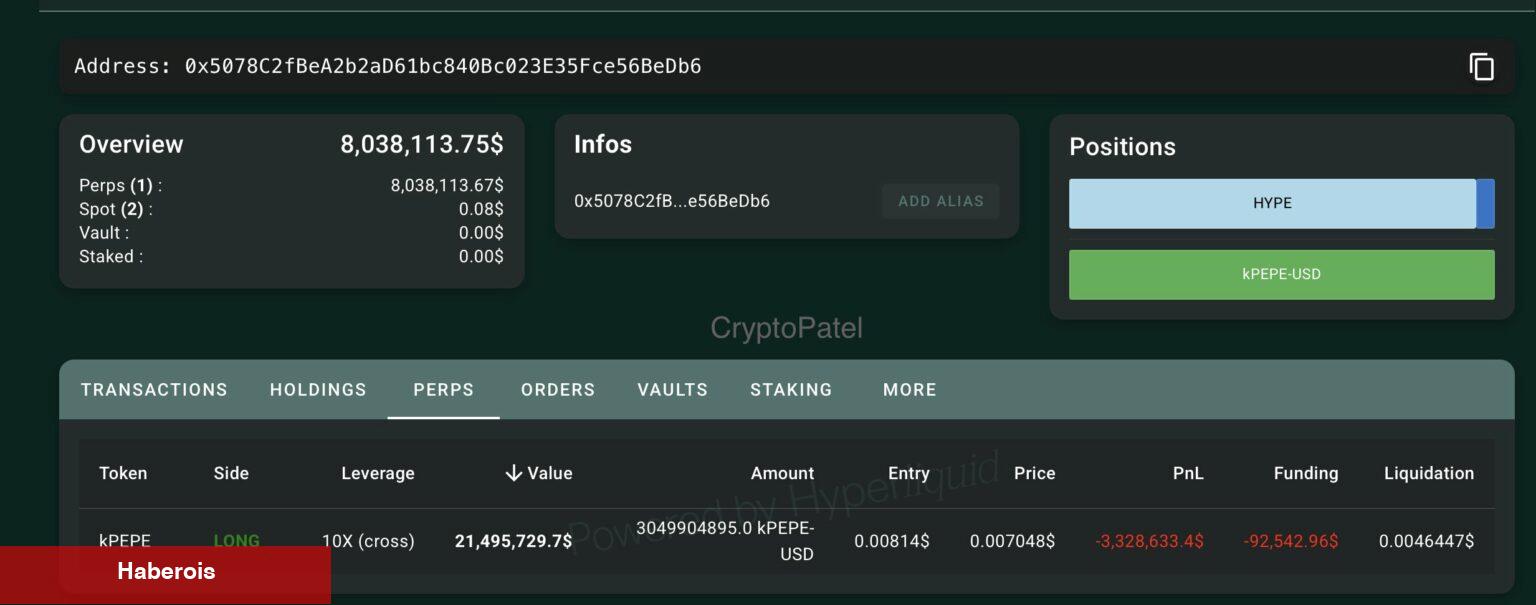Switch to the Holdings tab
Viewport: 1536px width, 605px height.
[318, 390]
